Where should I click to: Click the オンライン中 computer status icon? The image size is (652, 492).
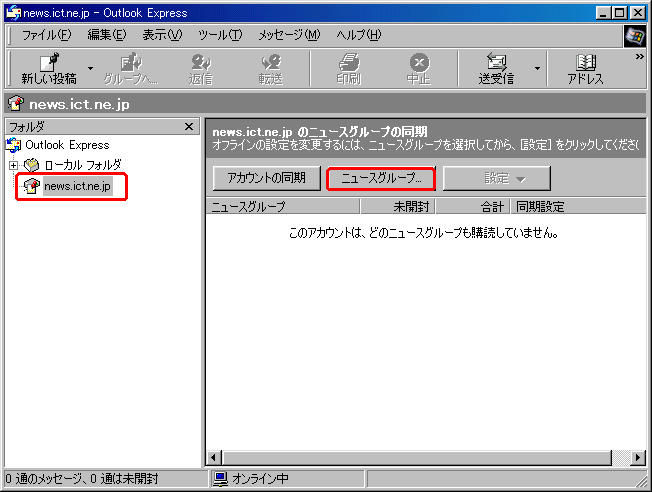220,479
